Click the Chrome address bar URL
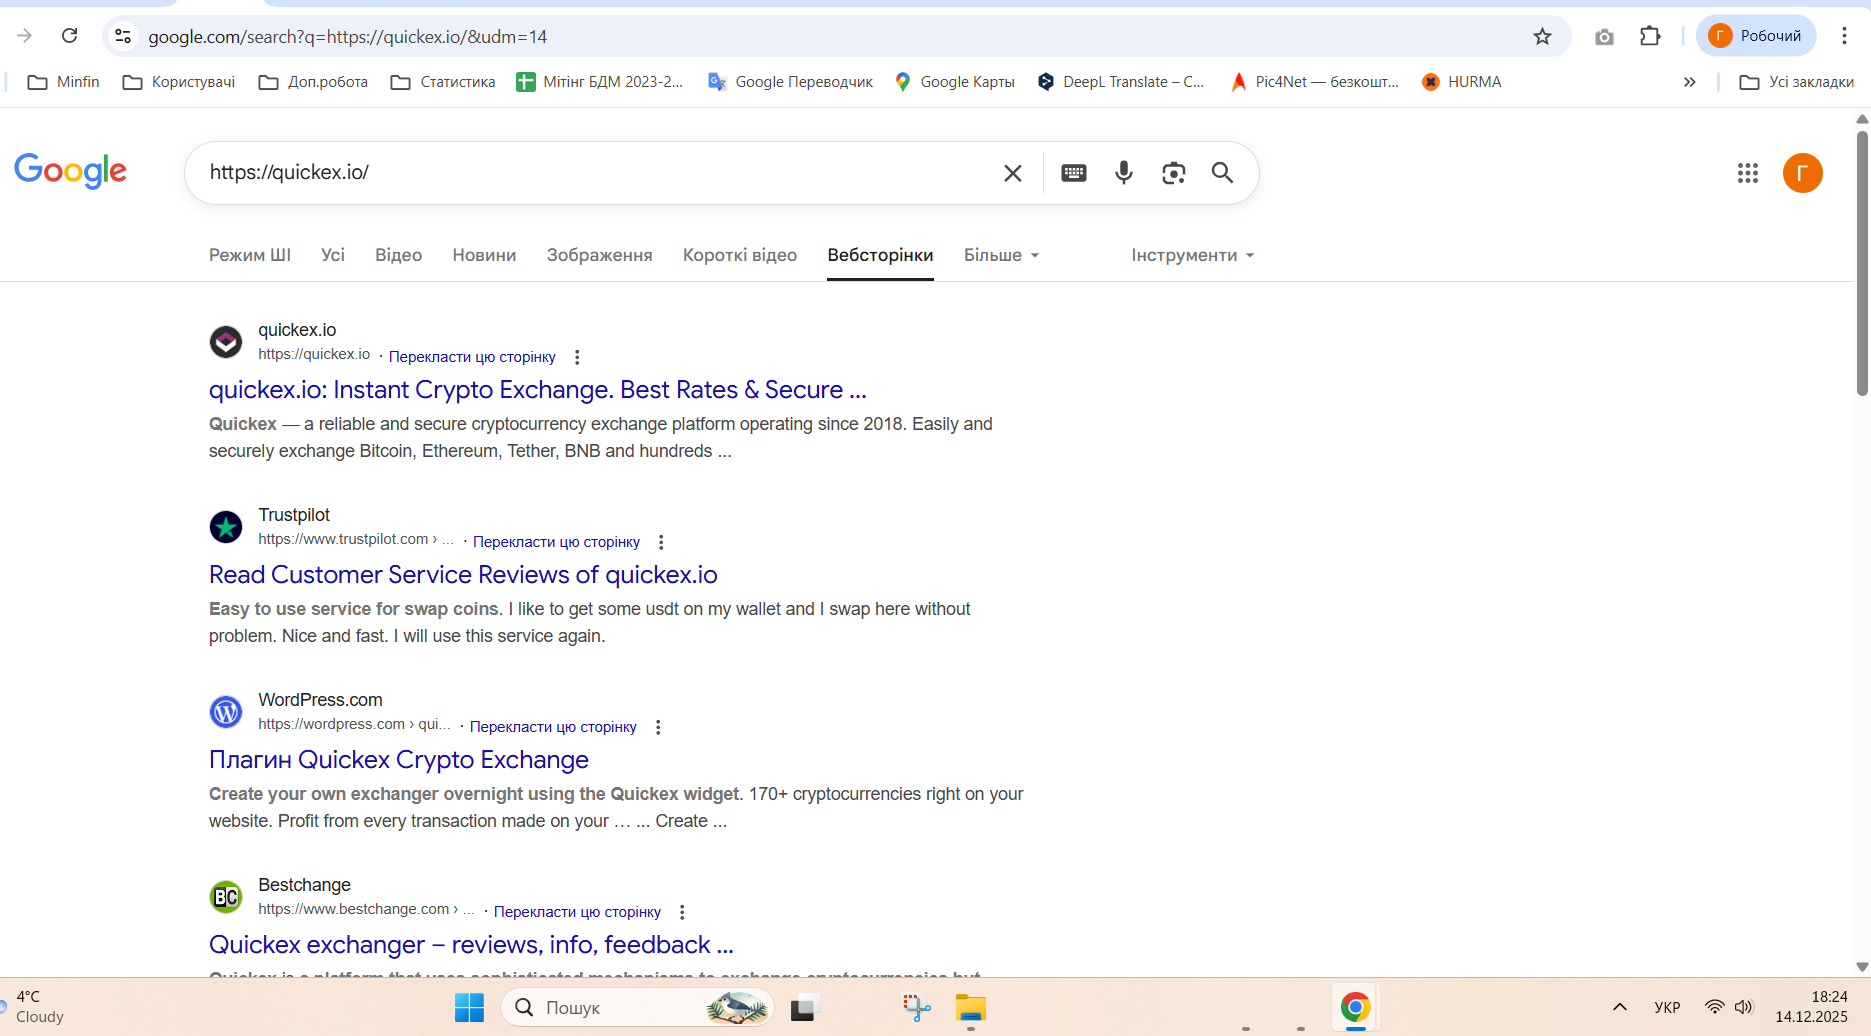The image size is (1871, 1036). 348,37
